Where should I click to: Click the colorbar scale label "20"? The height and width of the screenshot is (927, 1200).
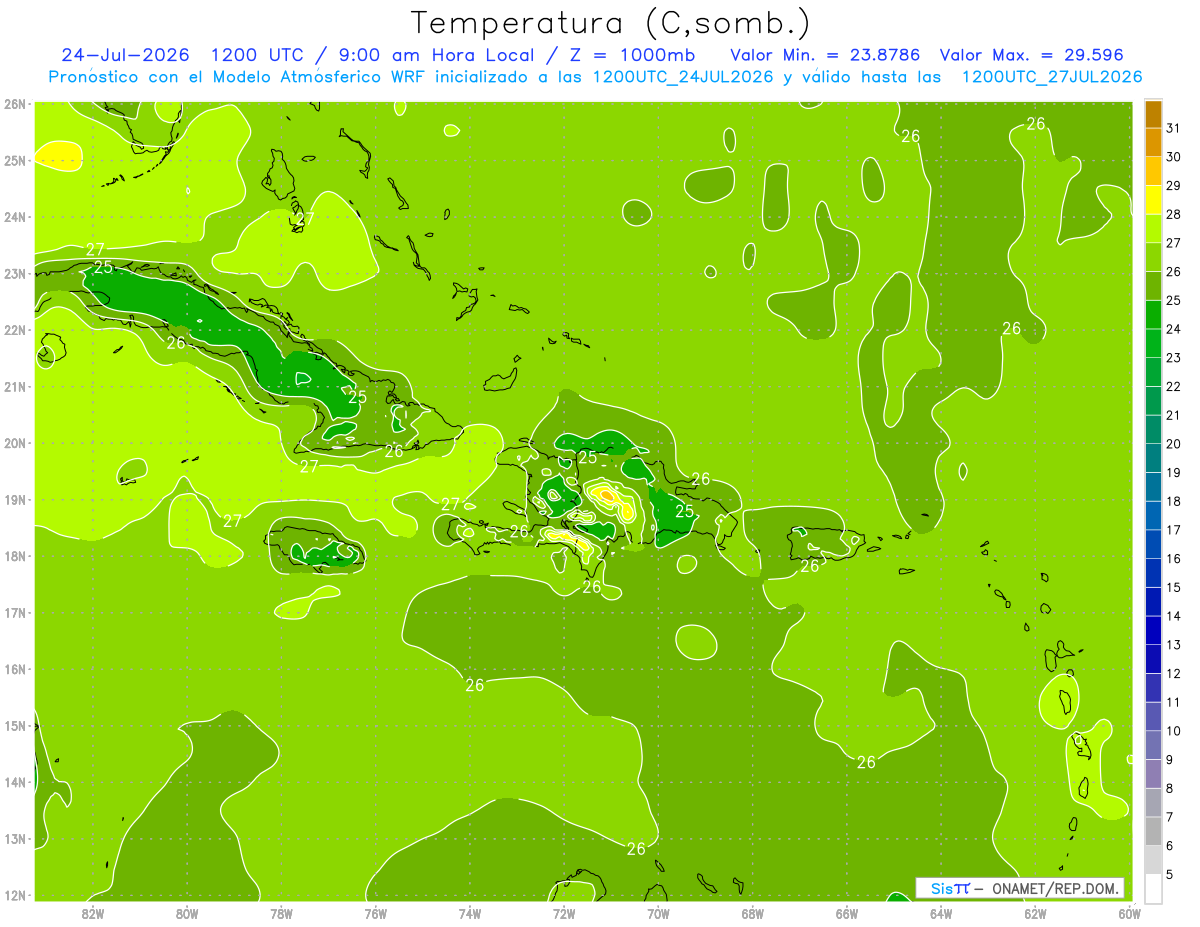(x=1173, y=444)
